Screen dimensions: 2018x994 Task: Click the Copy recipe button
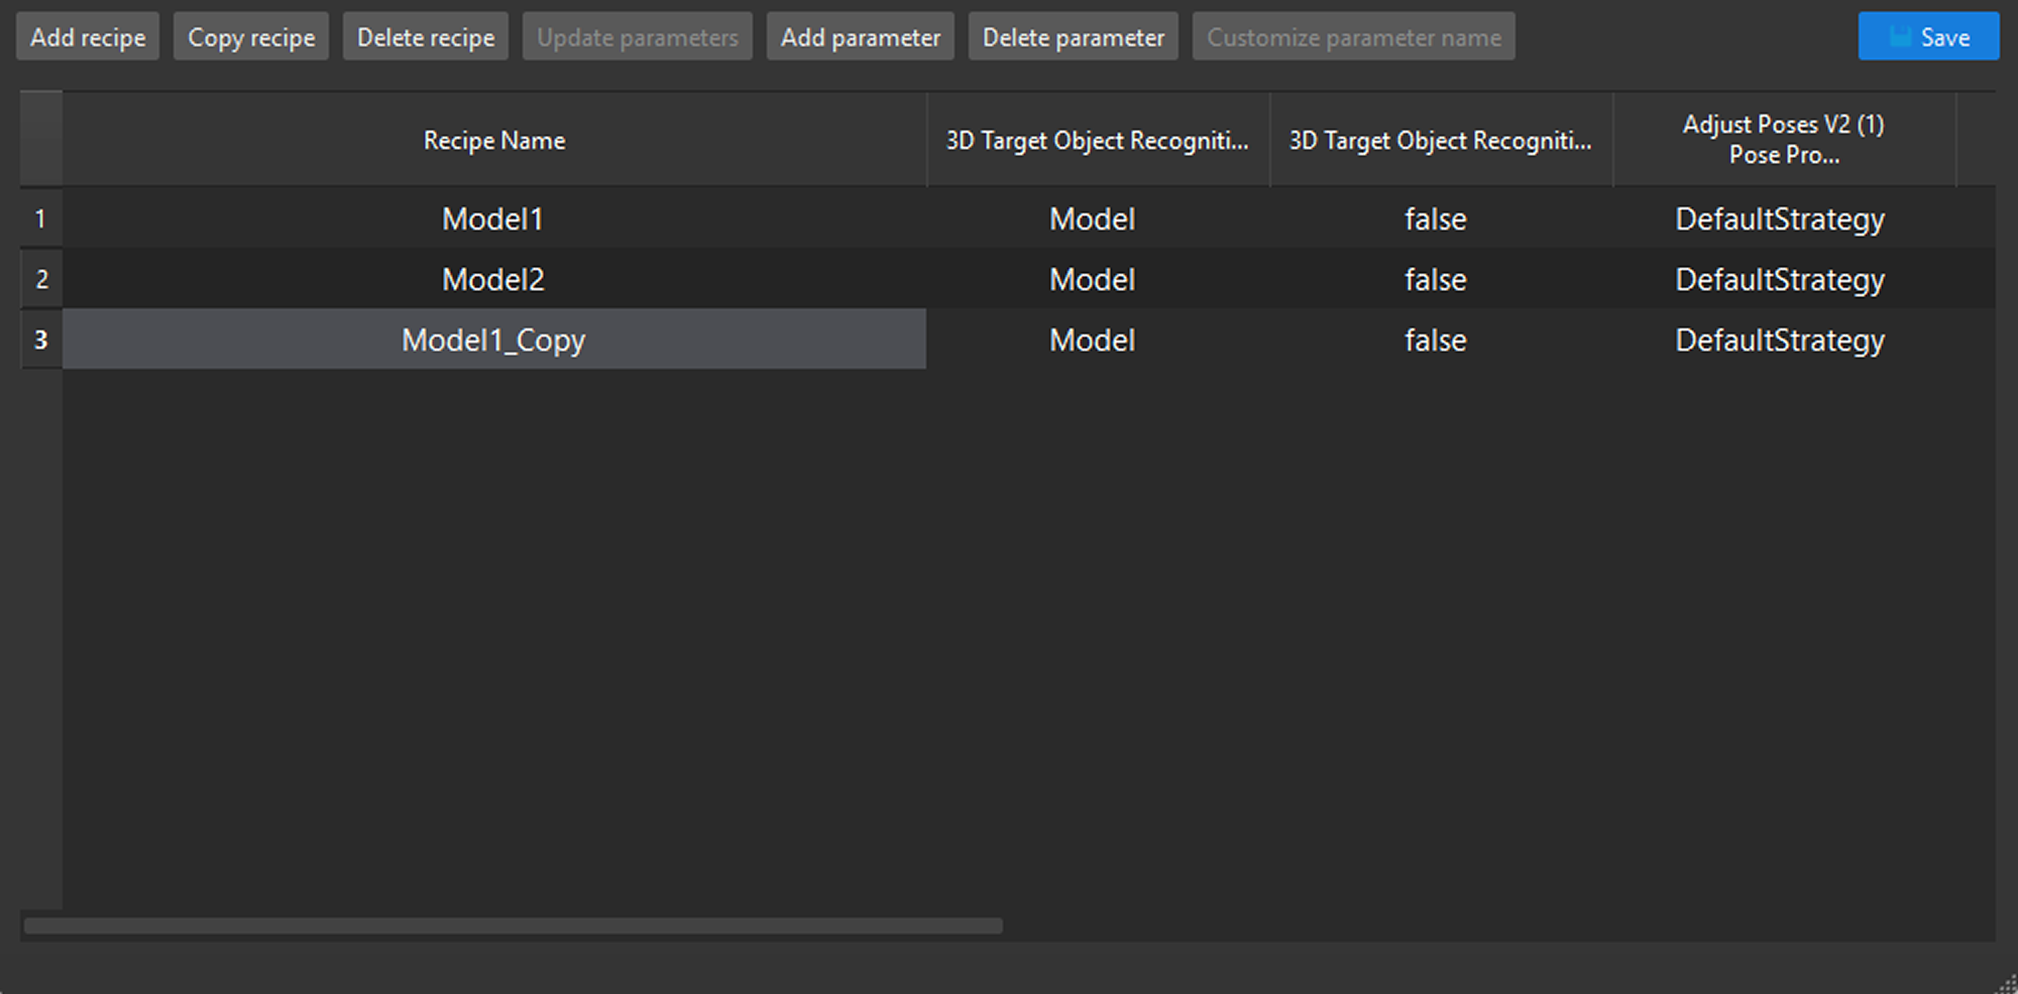pyautogui.click(x=251, y=37)
